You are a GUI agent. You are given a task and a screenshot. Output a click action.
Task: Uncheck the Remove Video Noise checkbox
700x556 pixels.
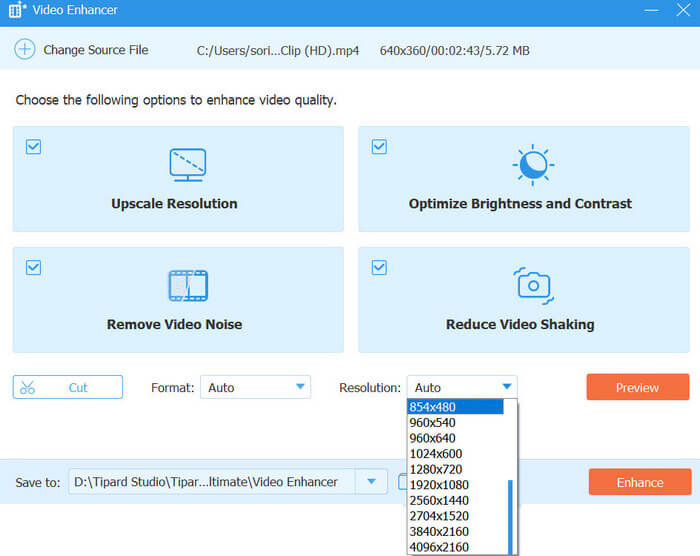[x=33, y=268]
